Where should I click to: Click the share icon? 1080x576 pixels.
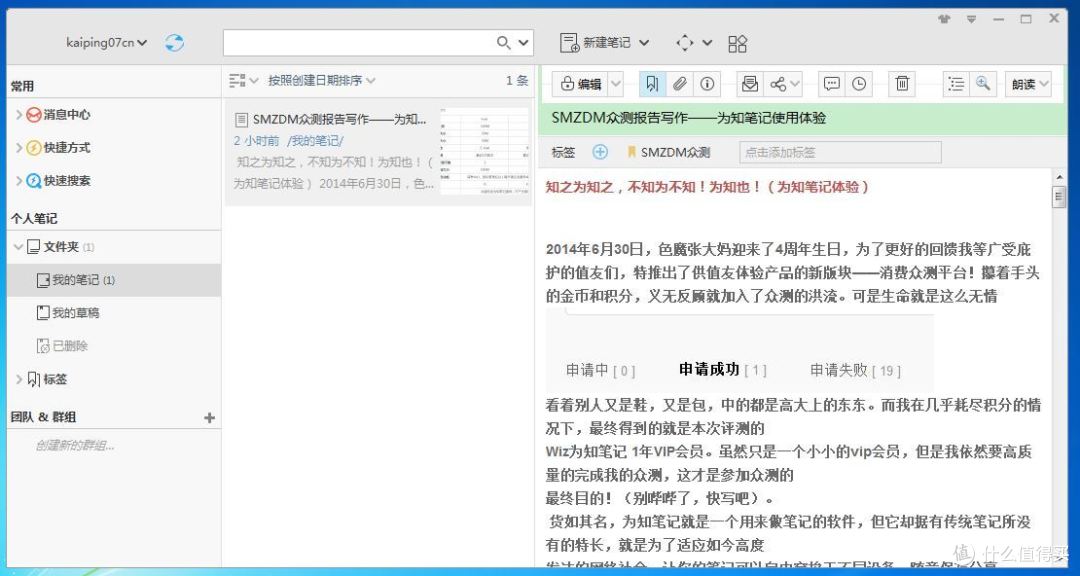pyautogui.click(x=778, y=84)
